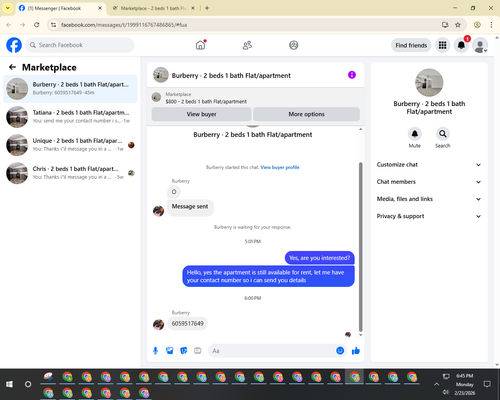Open the Home feed icon
The width and height of the screenshot is (500, 400).
pyautogui.click(x=200, y=45)
